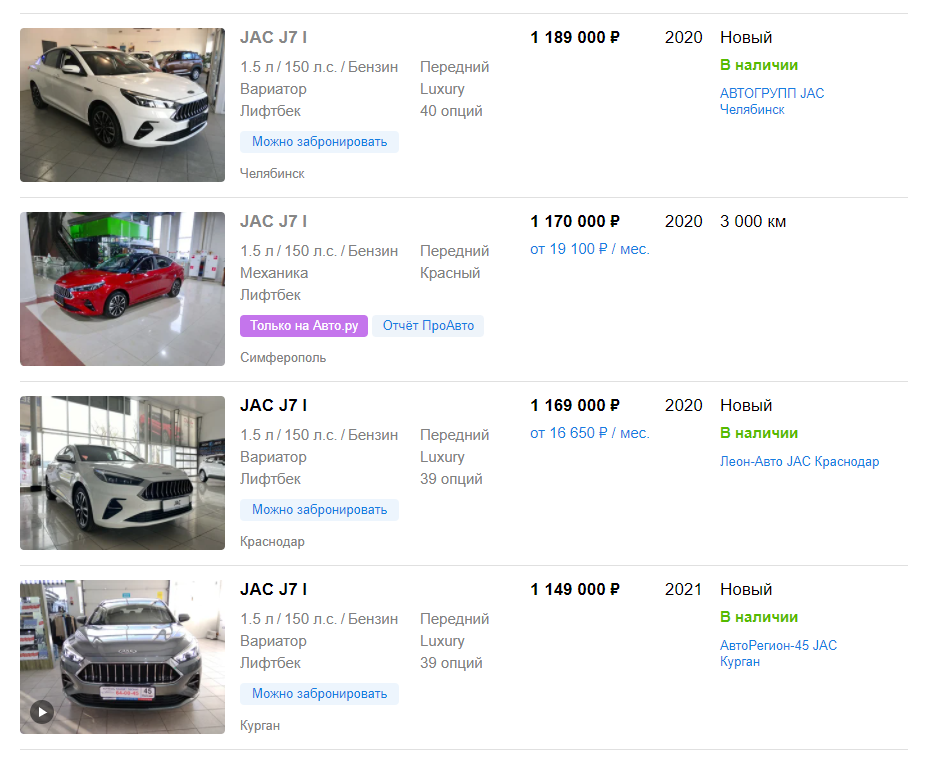
Task: Click the 1 149 000 ₽ price of Kurgan listing
Action: click(x=575, y=590)
